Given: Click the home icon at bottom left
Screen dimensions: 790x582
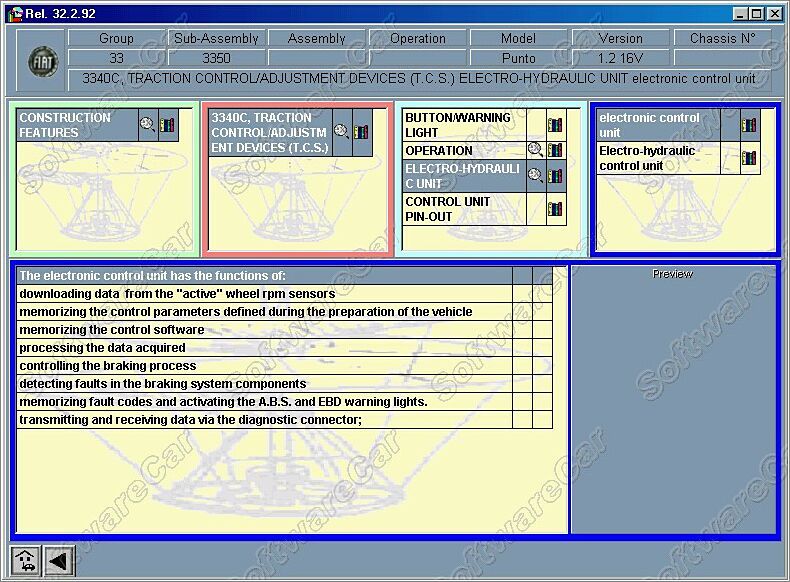Looking at the screenshot, I should [25, 561].
